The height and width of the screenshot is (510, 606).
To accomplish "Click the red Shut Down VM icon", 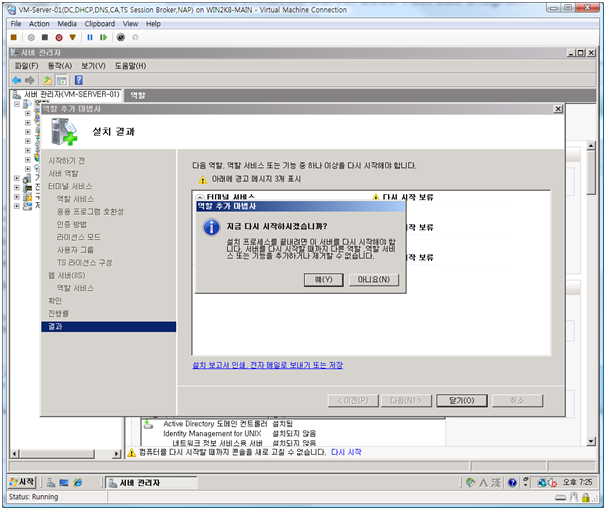I will click(59, 37).
